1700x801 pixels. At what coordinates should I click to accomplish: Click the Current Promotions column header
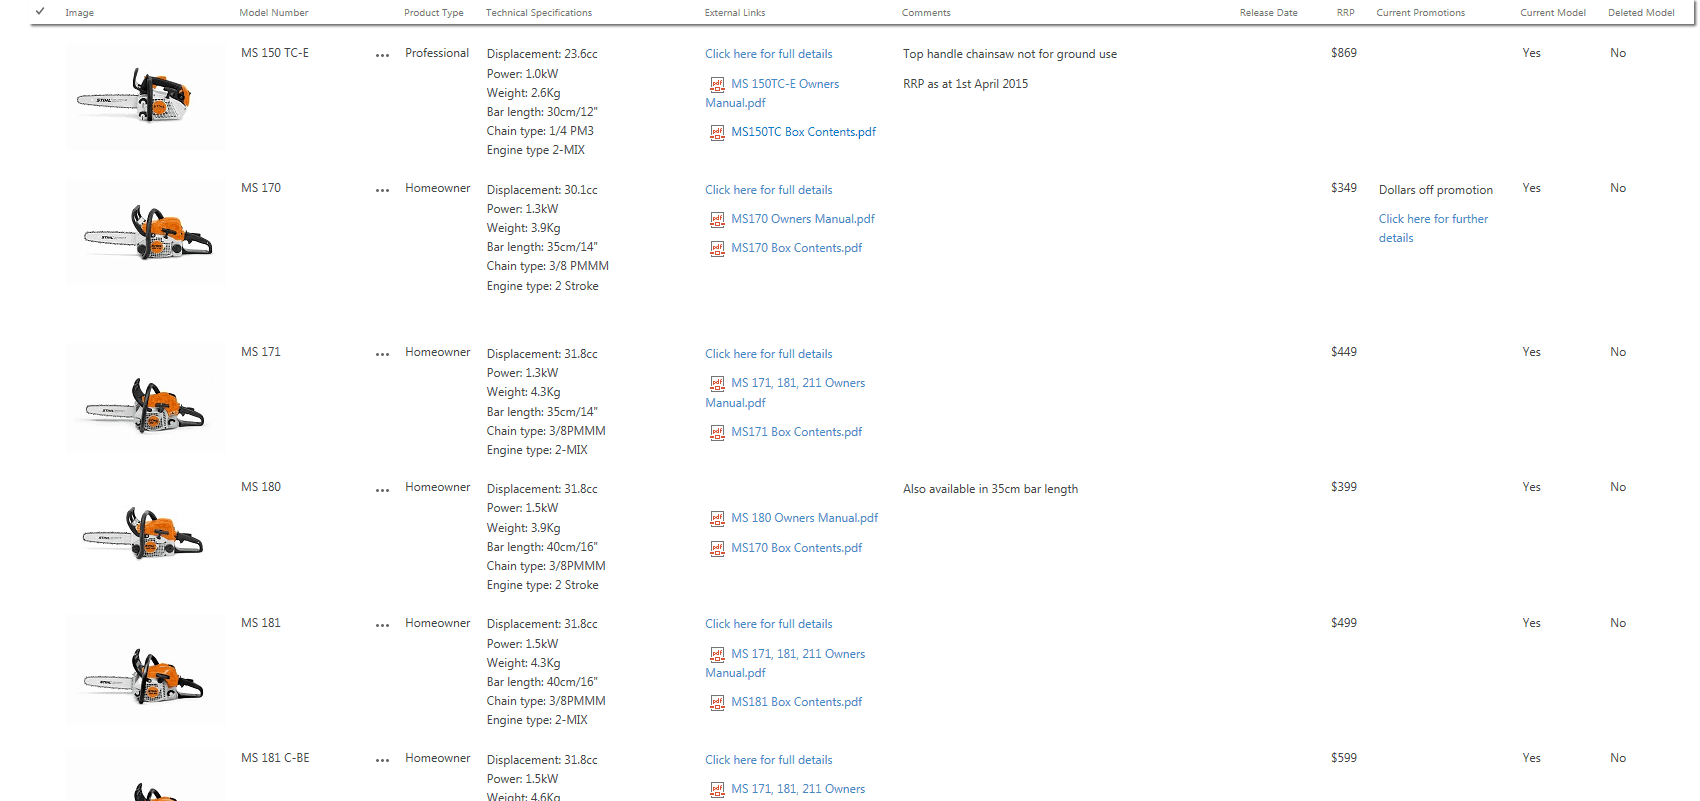pos(1421,13)
